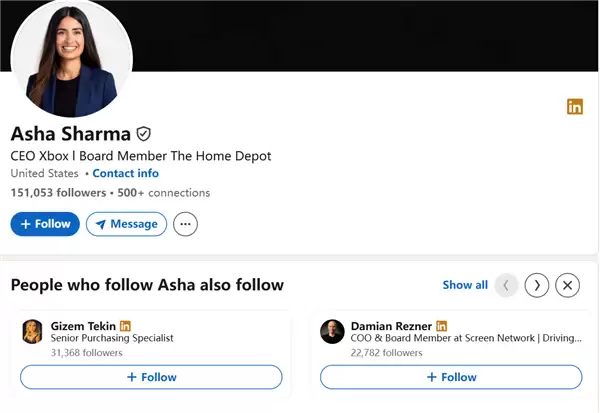Follow Damian Rezner

point(451,377)
